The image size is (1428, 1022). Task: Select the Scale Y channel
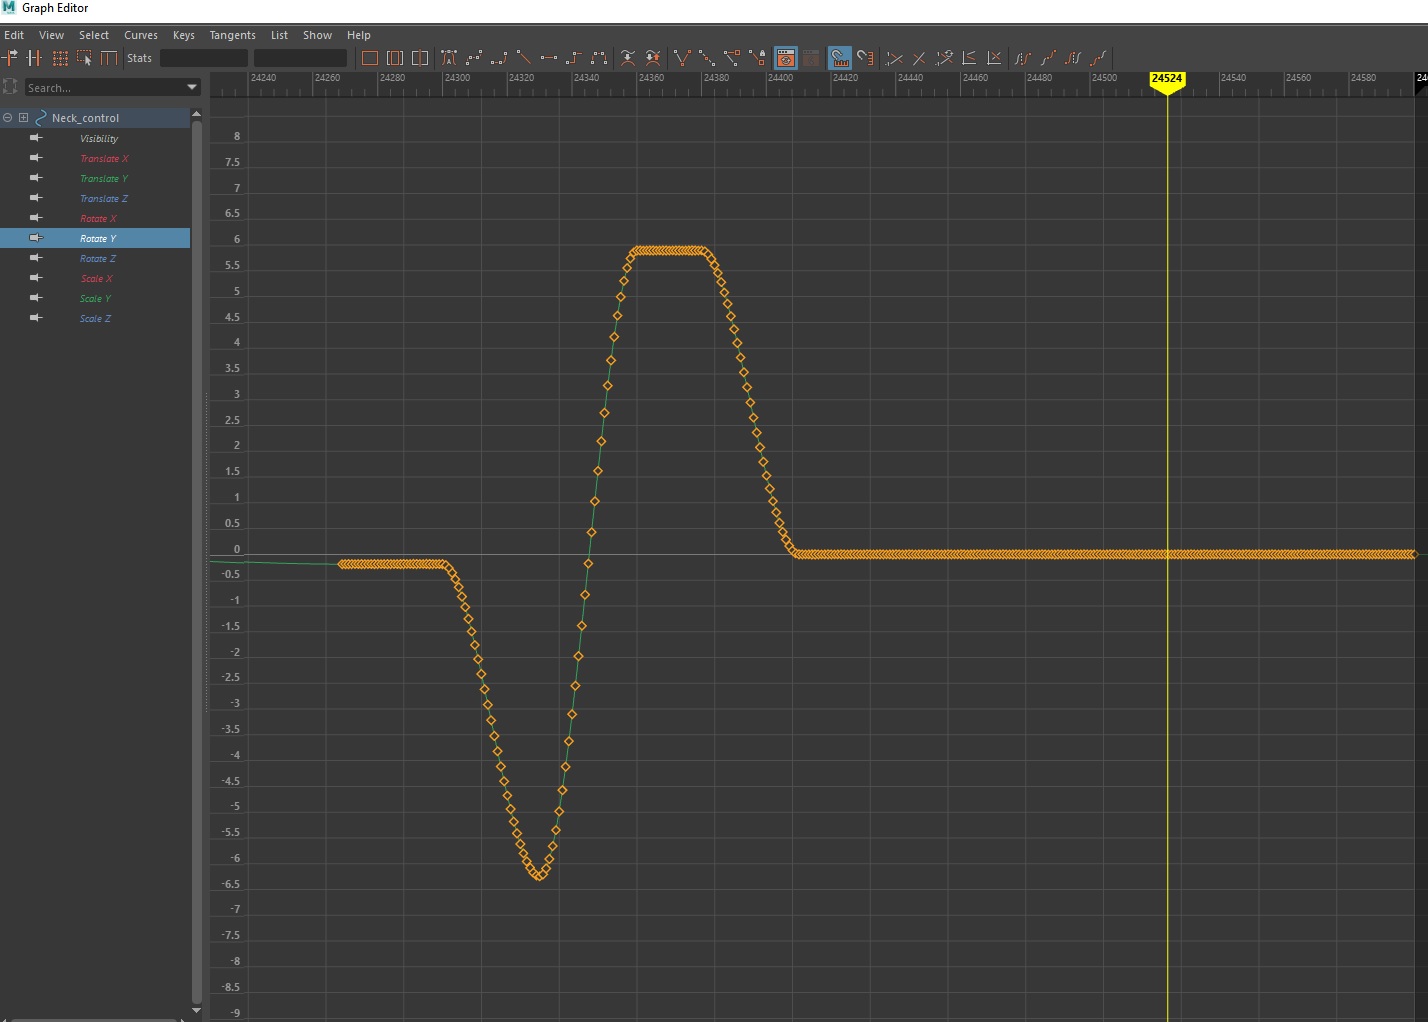pyautogui.click(x=95, y=298)
